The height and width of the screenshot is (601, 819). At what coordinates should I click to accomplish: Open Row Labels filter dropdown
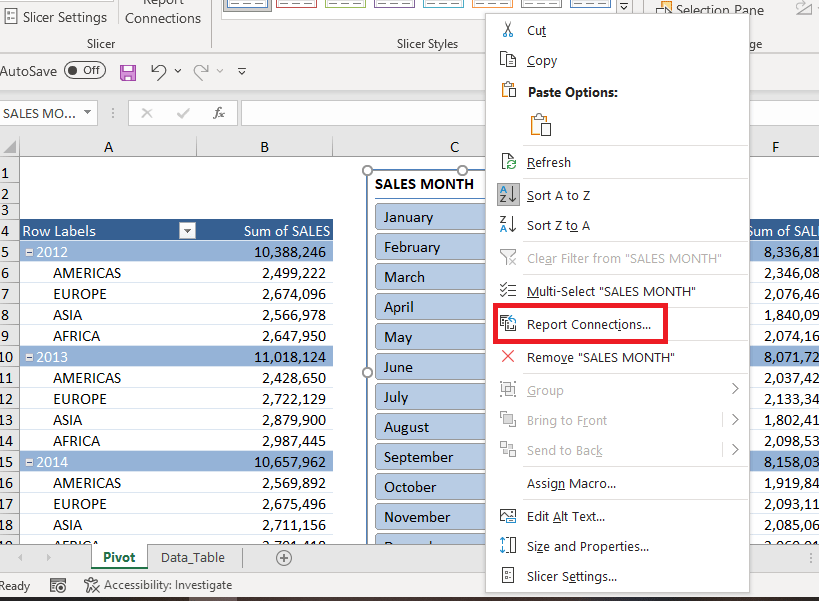[187, 230]
